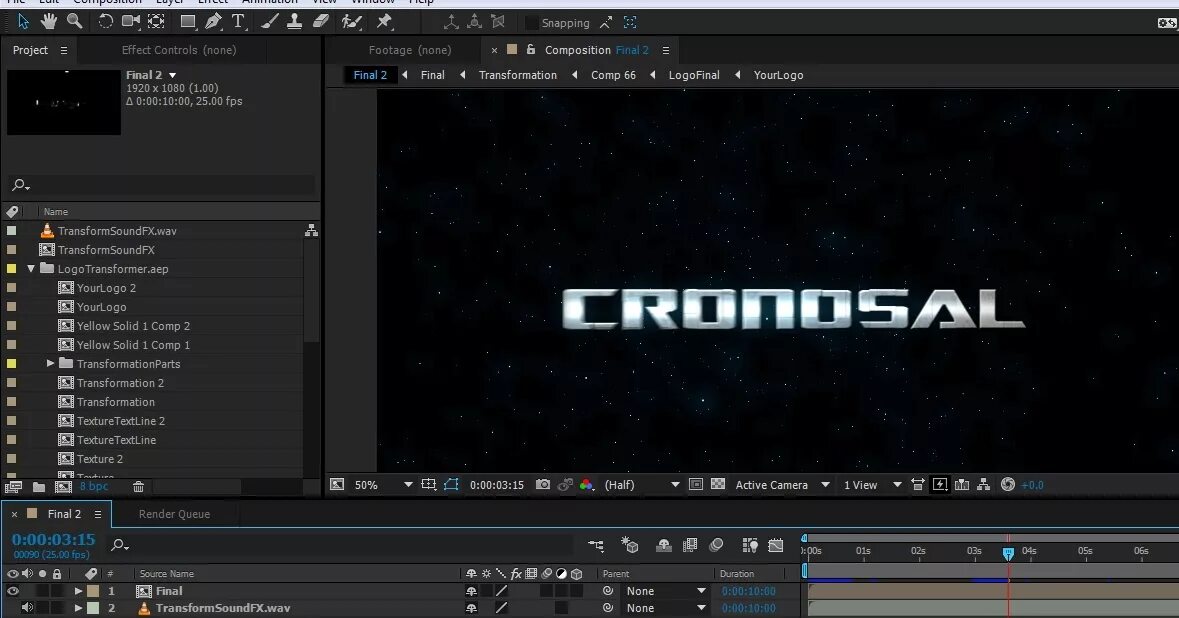Click the Local Axis Mode icon
Image resolution: width=1179 pixels, height=618 pixels.
tap(451, 23)
